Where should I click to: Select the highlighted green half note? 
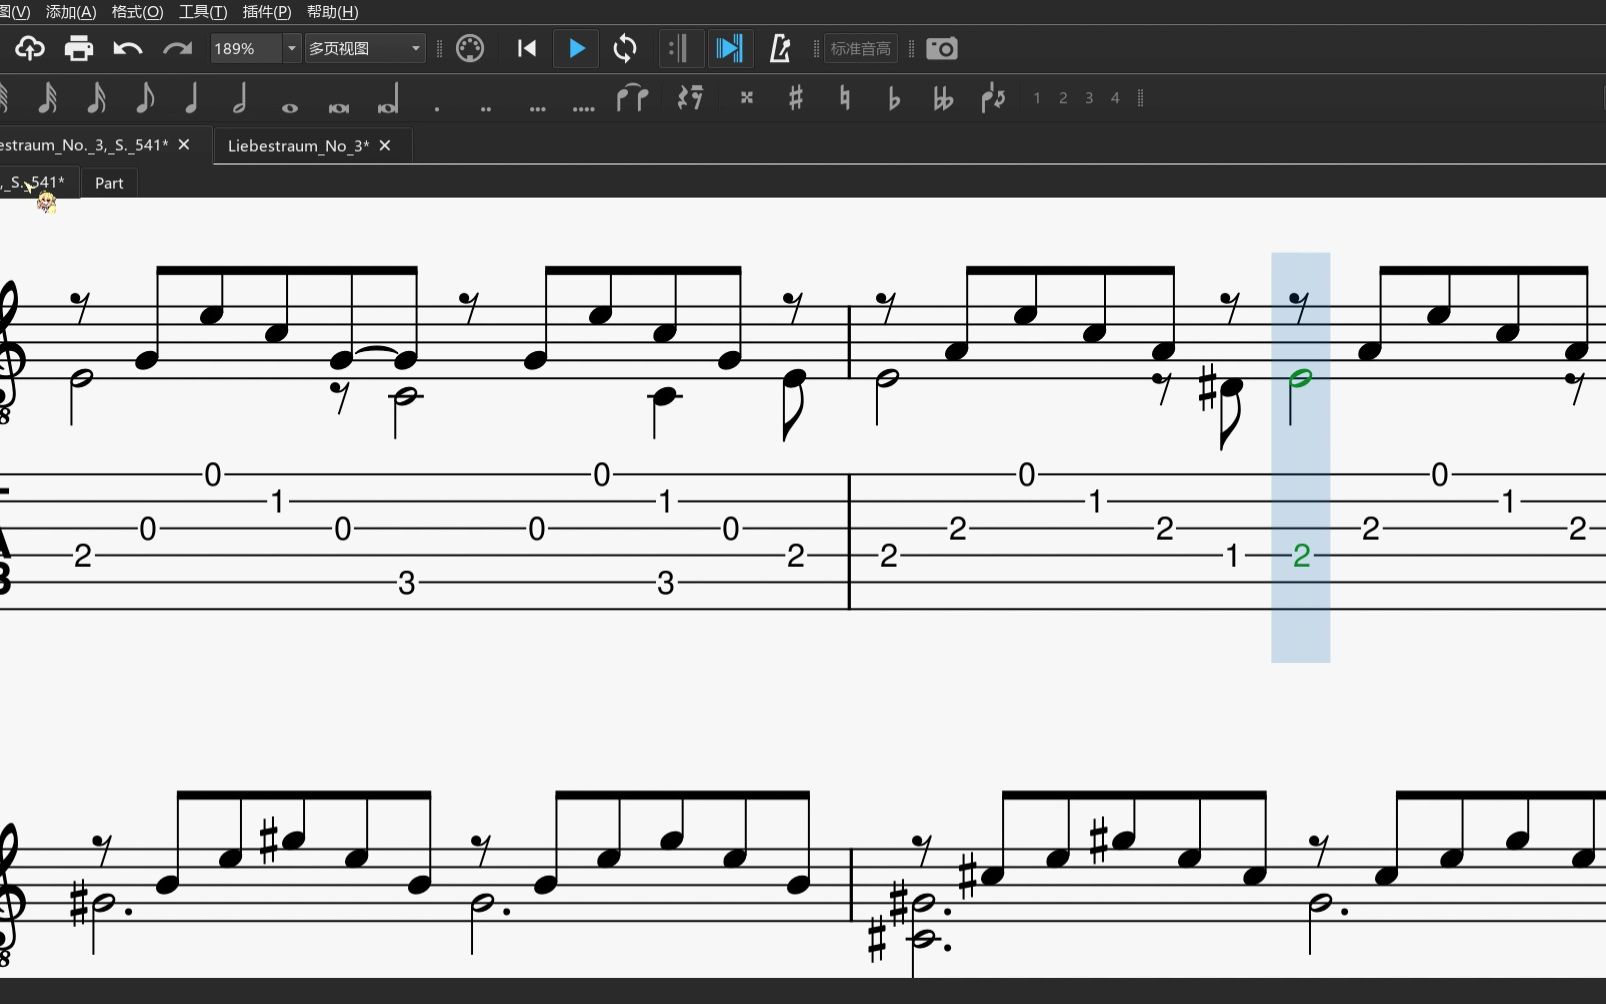click(1300, 378)
